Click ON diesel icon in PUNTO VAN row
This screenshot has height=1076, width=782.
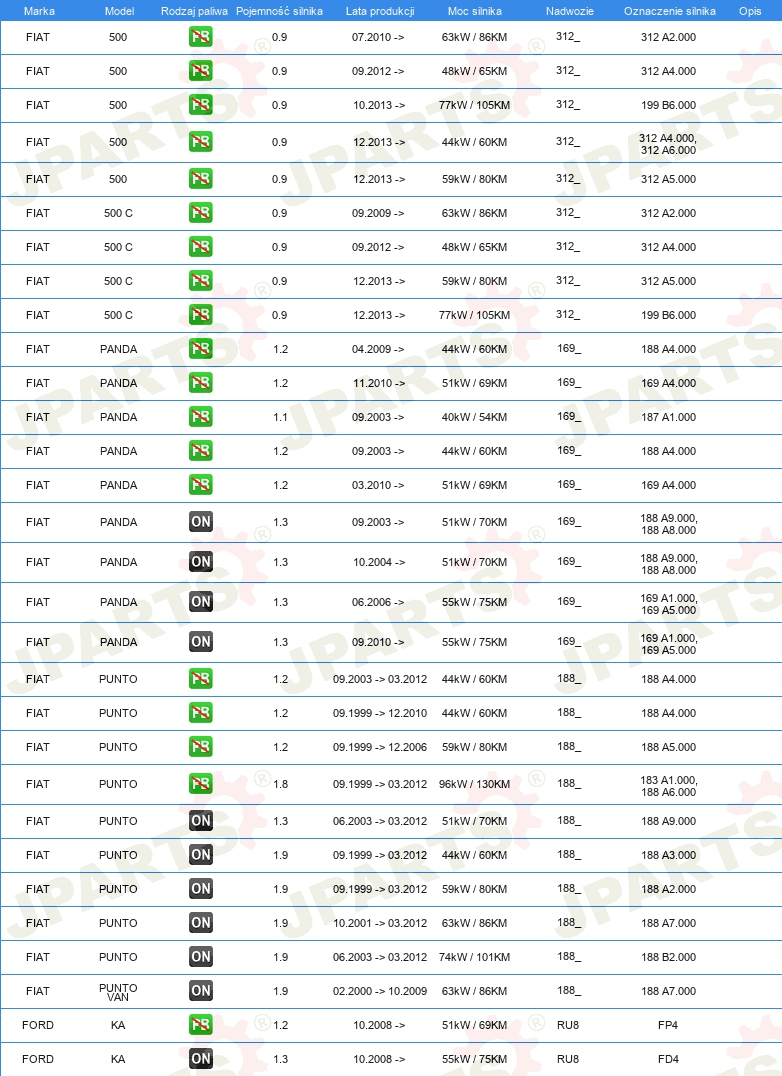200,990
